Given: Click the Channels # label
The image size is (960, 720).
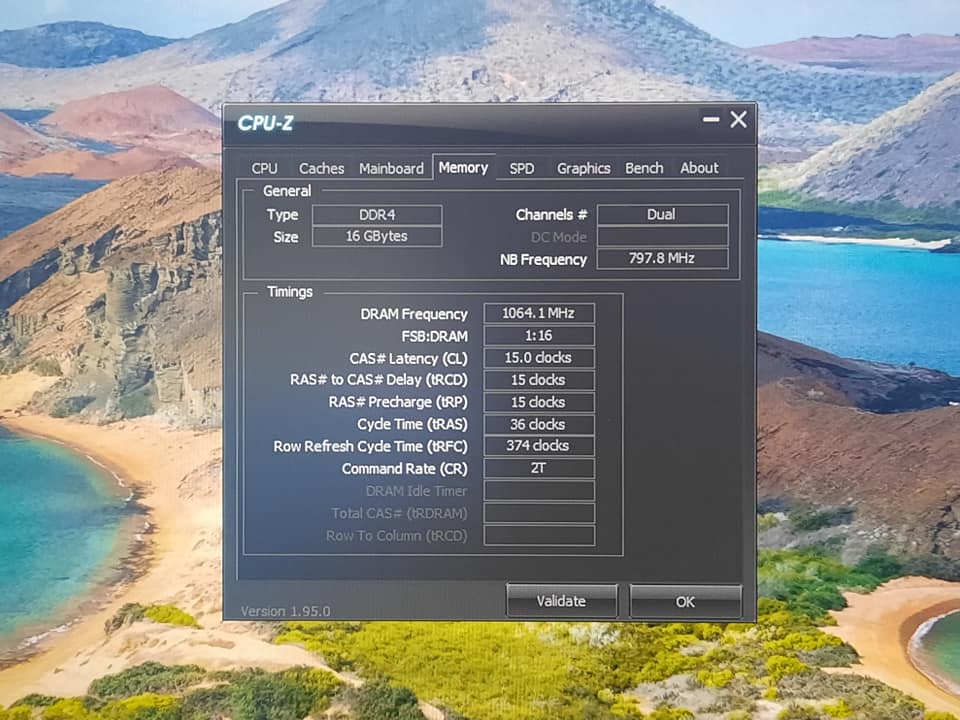Looking at the screenshot, I should (551, 215).
